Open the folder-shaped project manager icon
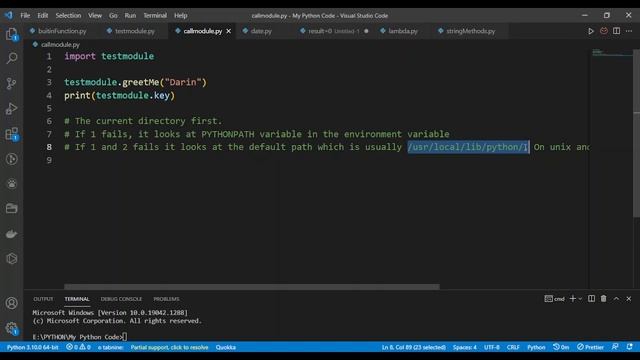 coord(11,209)
